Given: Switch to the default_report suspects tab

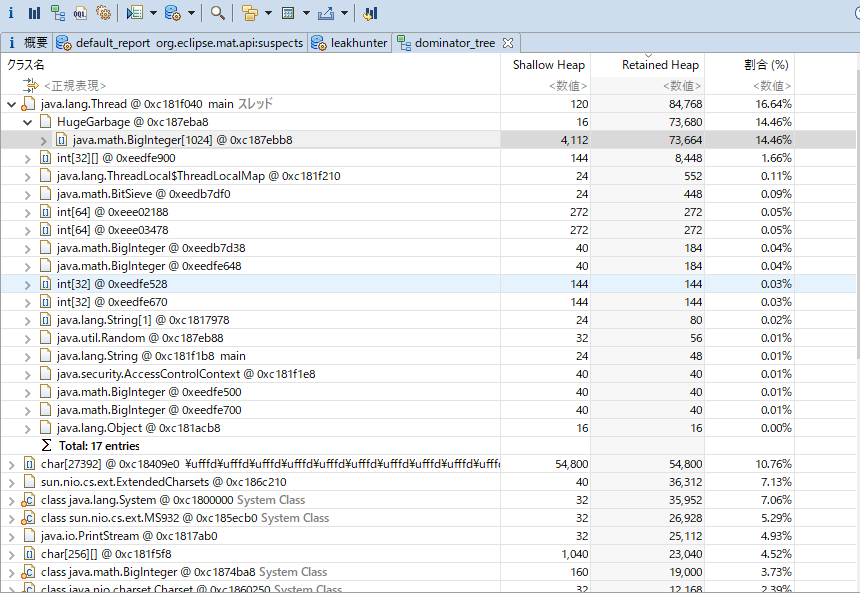Looking at the screenshot, I should (180, 43).
